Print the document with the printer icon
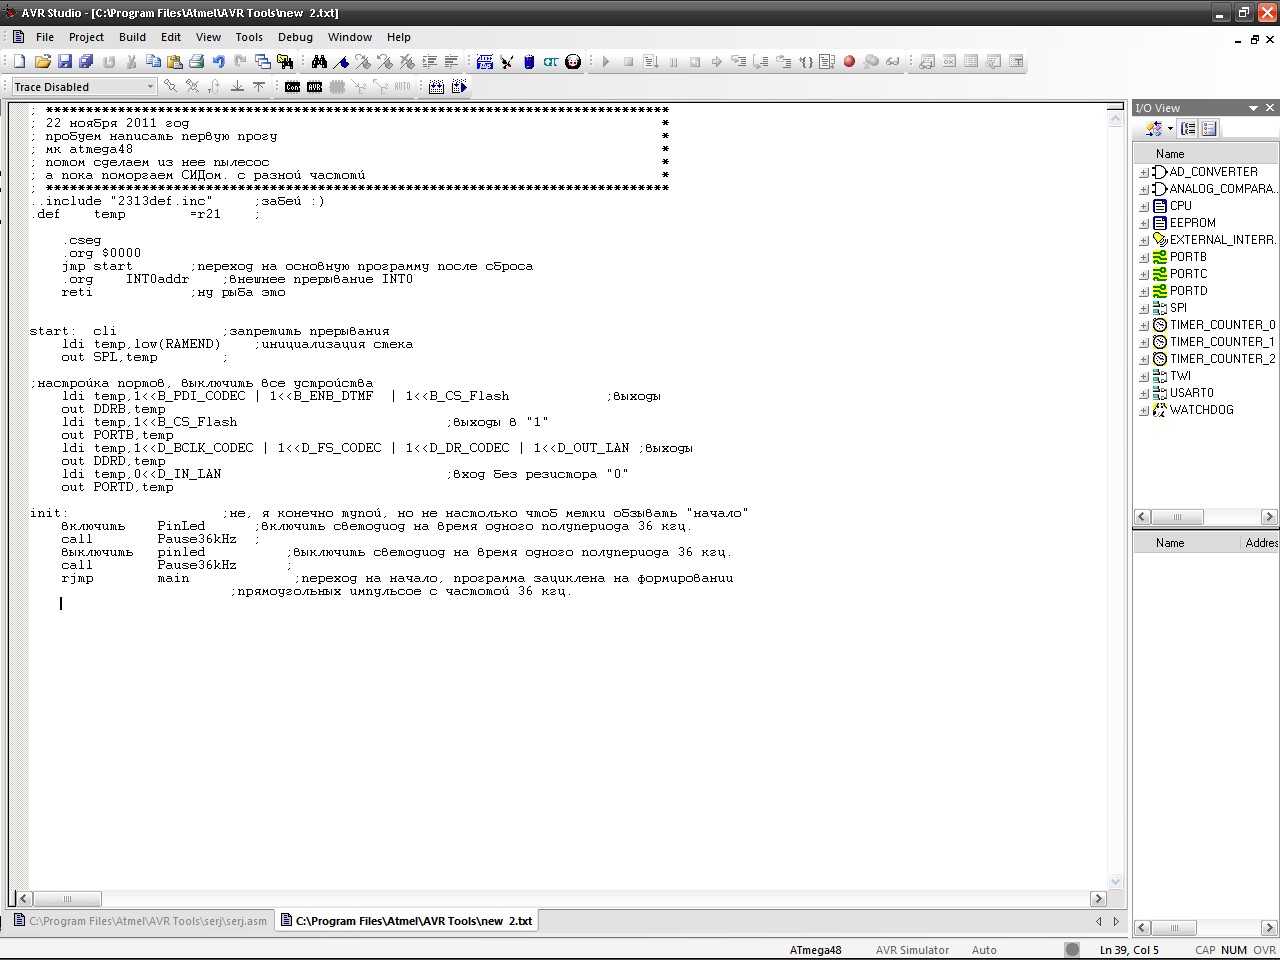This screenshot has height=960, width=1280. (x=196, y=62)
